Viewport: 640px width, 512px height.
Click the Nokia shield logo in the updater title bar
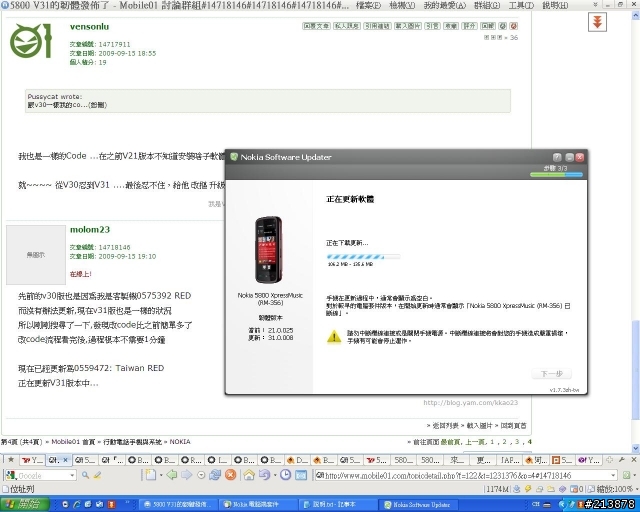click(x=232, y=157)
